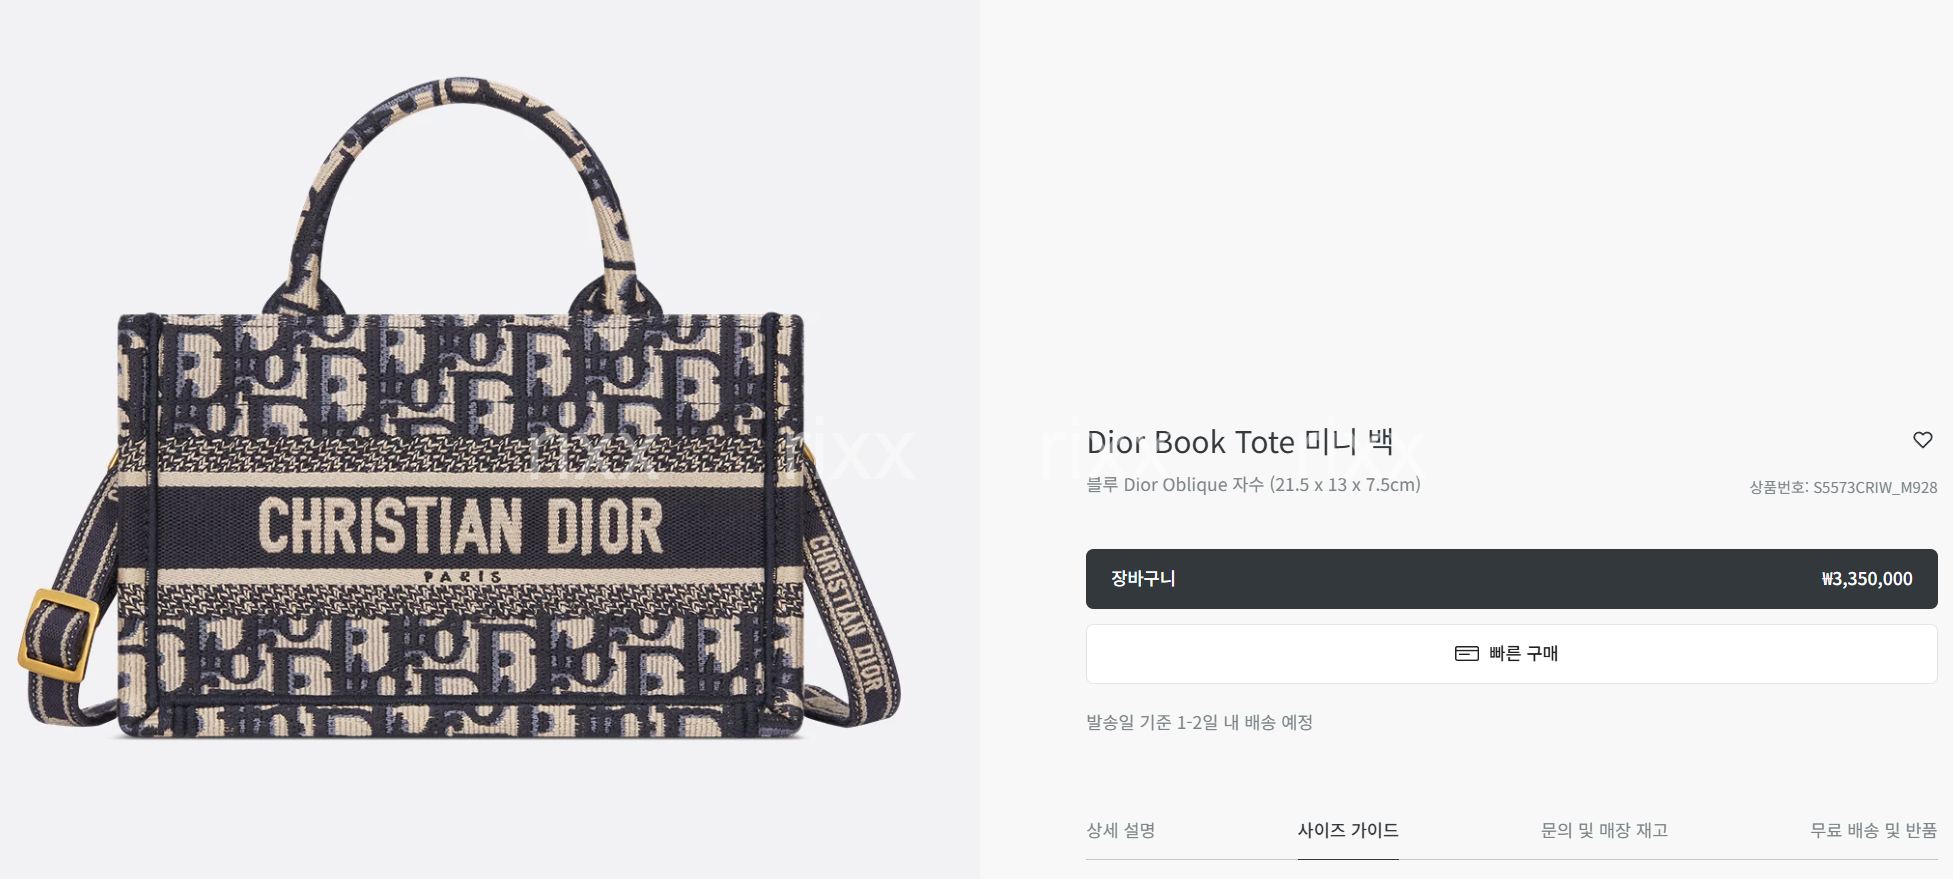Open the bag product image at CHRISTIAN DIOR lettering
Viewport: 1953px width, 879px height.
460,525
